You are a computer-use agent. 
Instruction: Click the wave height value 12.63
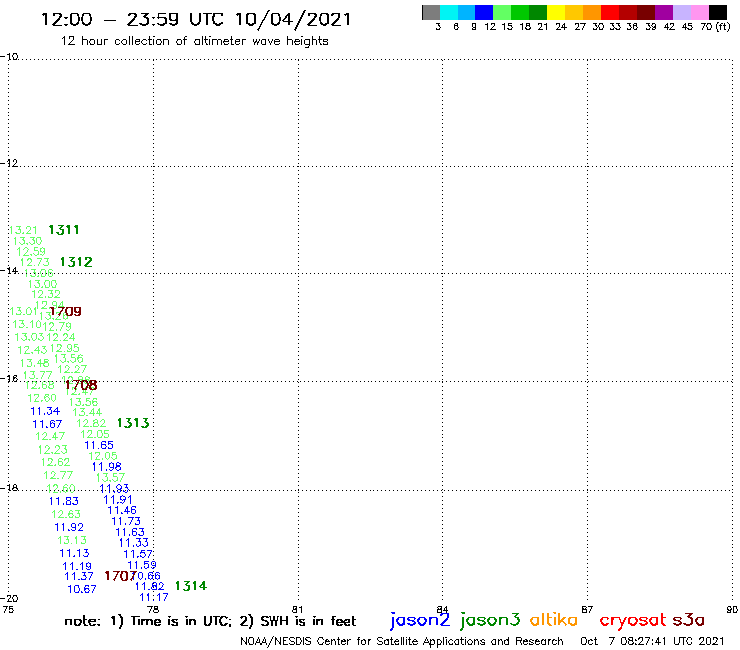[66, 514]
